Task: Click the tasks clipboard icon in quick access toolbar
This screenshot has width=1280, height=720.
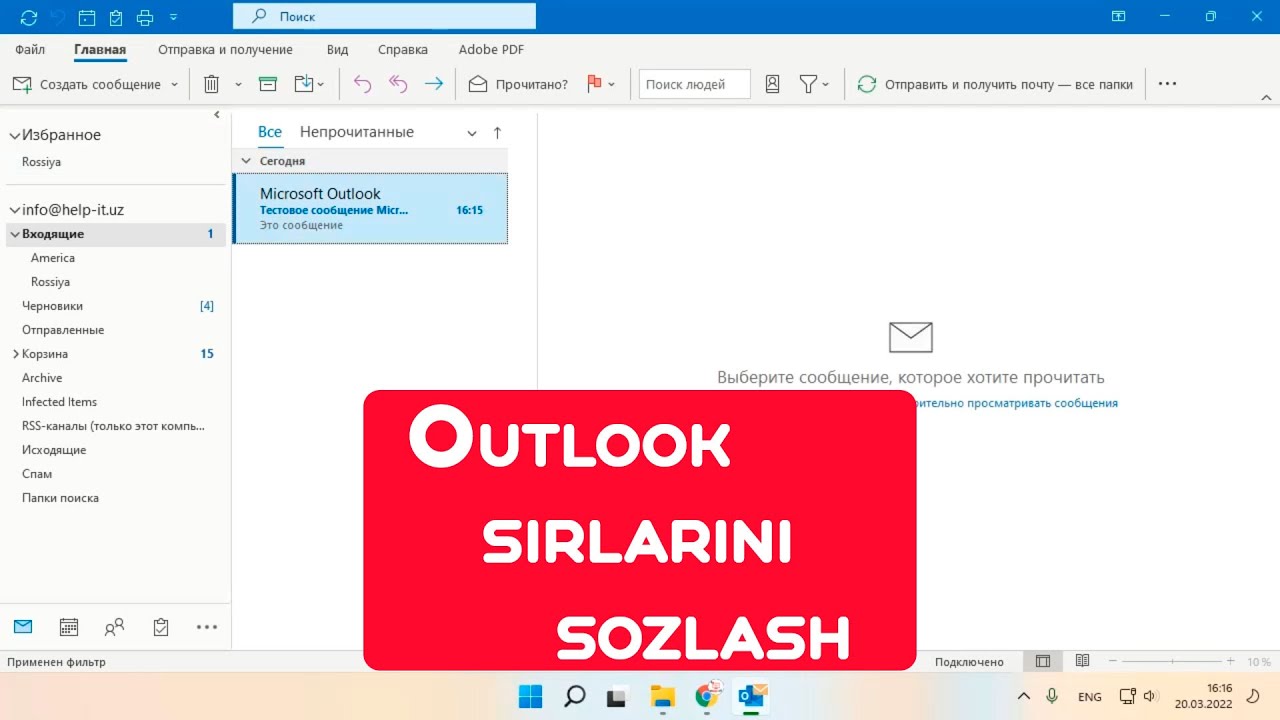Action: pos(116,17)
